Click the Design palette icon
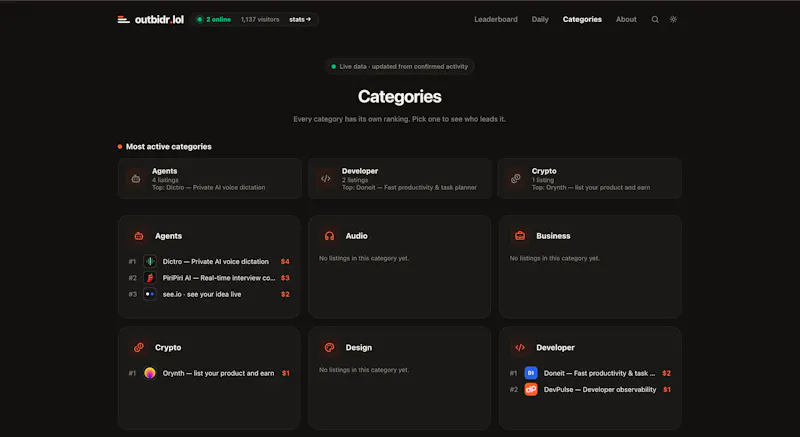The image size is (800, 437). 329,347
